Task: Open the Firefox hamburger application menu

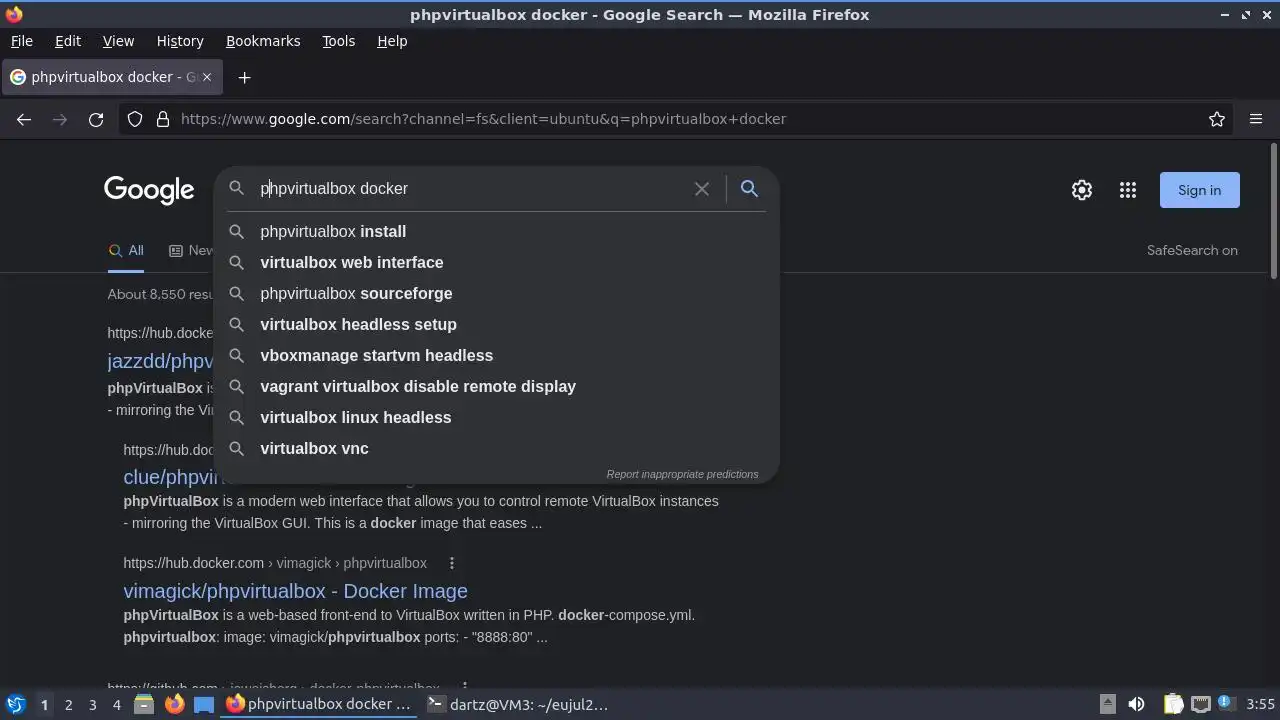Action: pyautogui.click(x=1256, y=119)
